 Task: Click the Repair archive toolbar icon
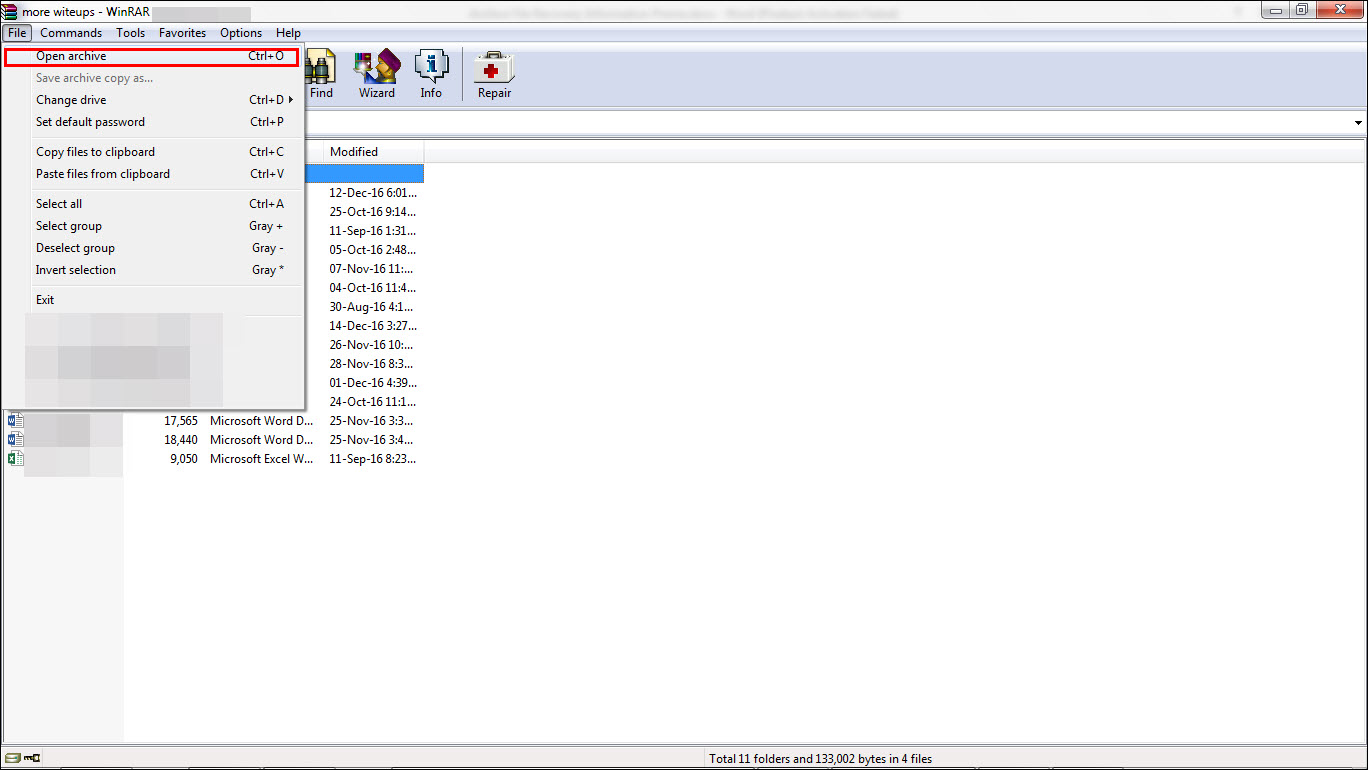point(494,75)
